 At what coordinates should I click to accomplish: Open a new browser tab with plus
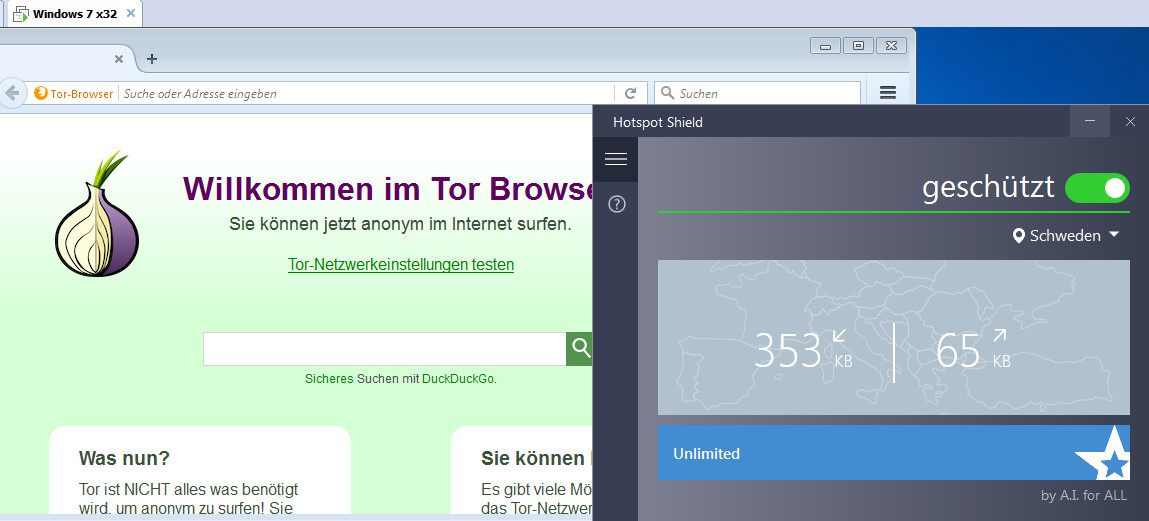152,59
